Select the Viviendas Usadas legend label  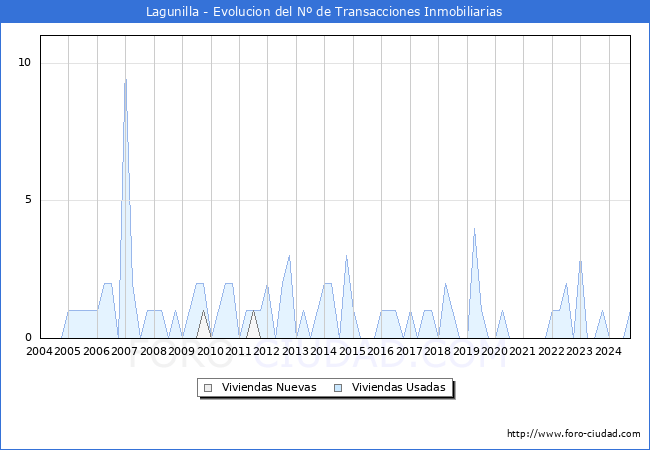(398, 387)
